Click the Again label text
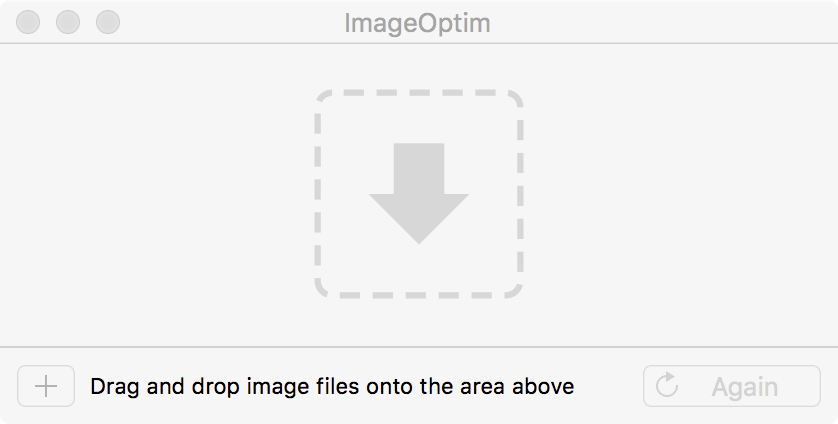The image size is (838, 424). tap(744, 387)
